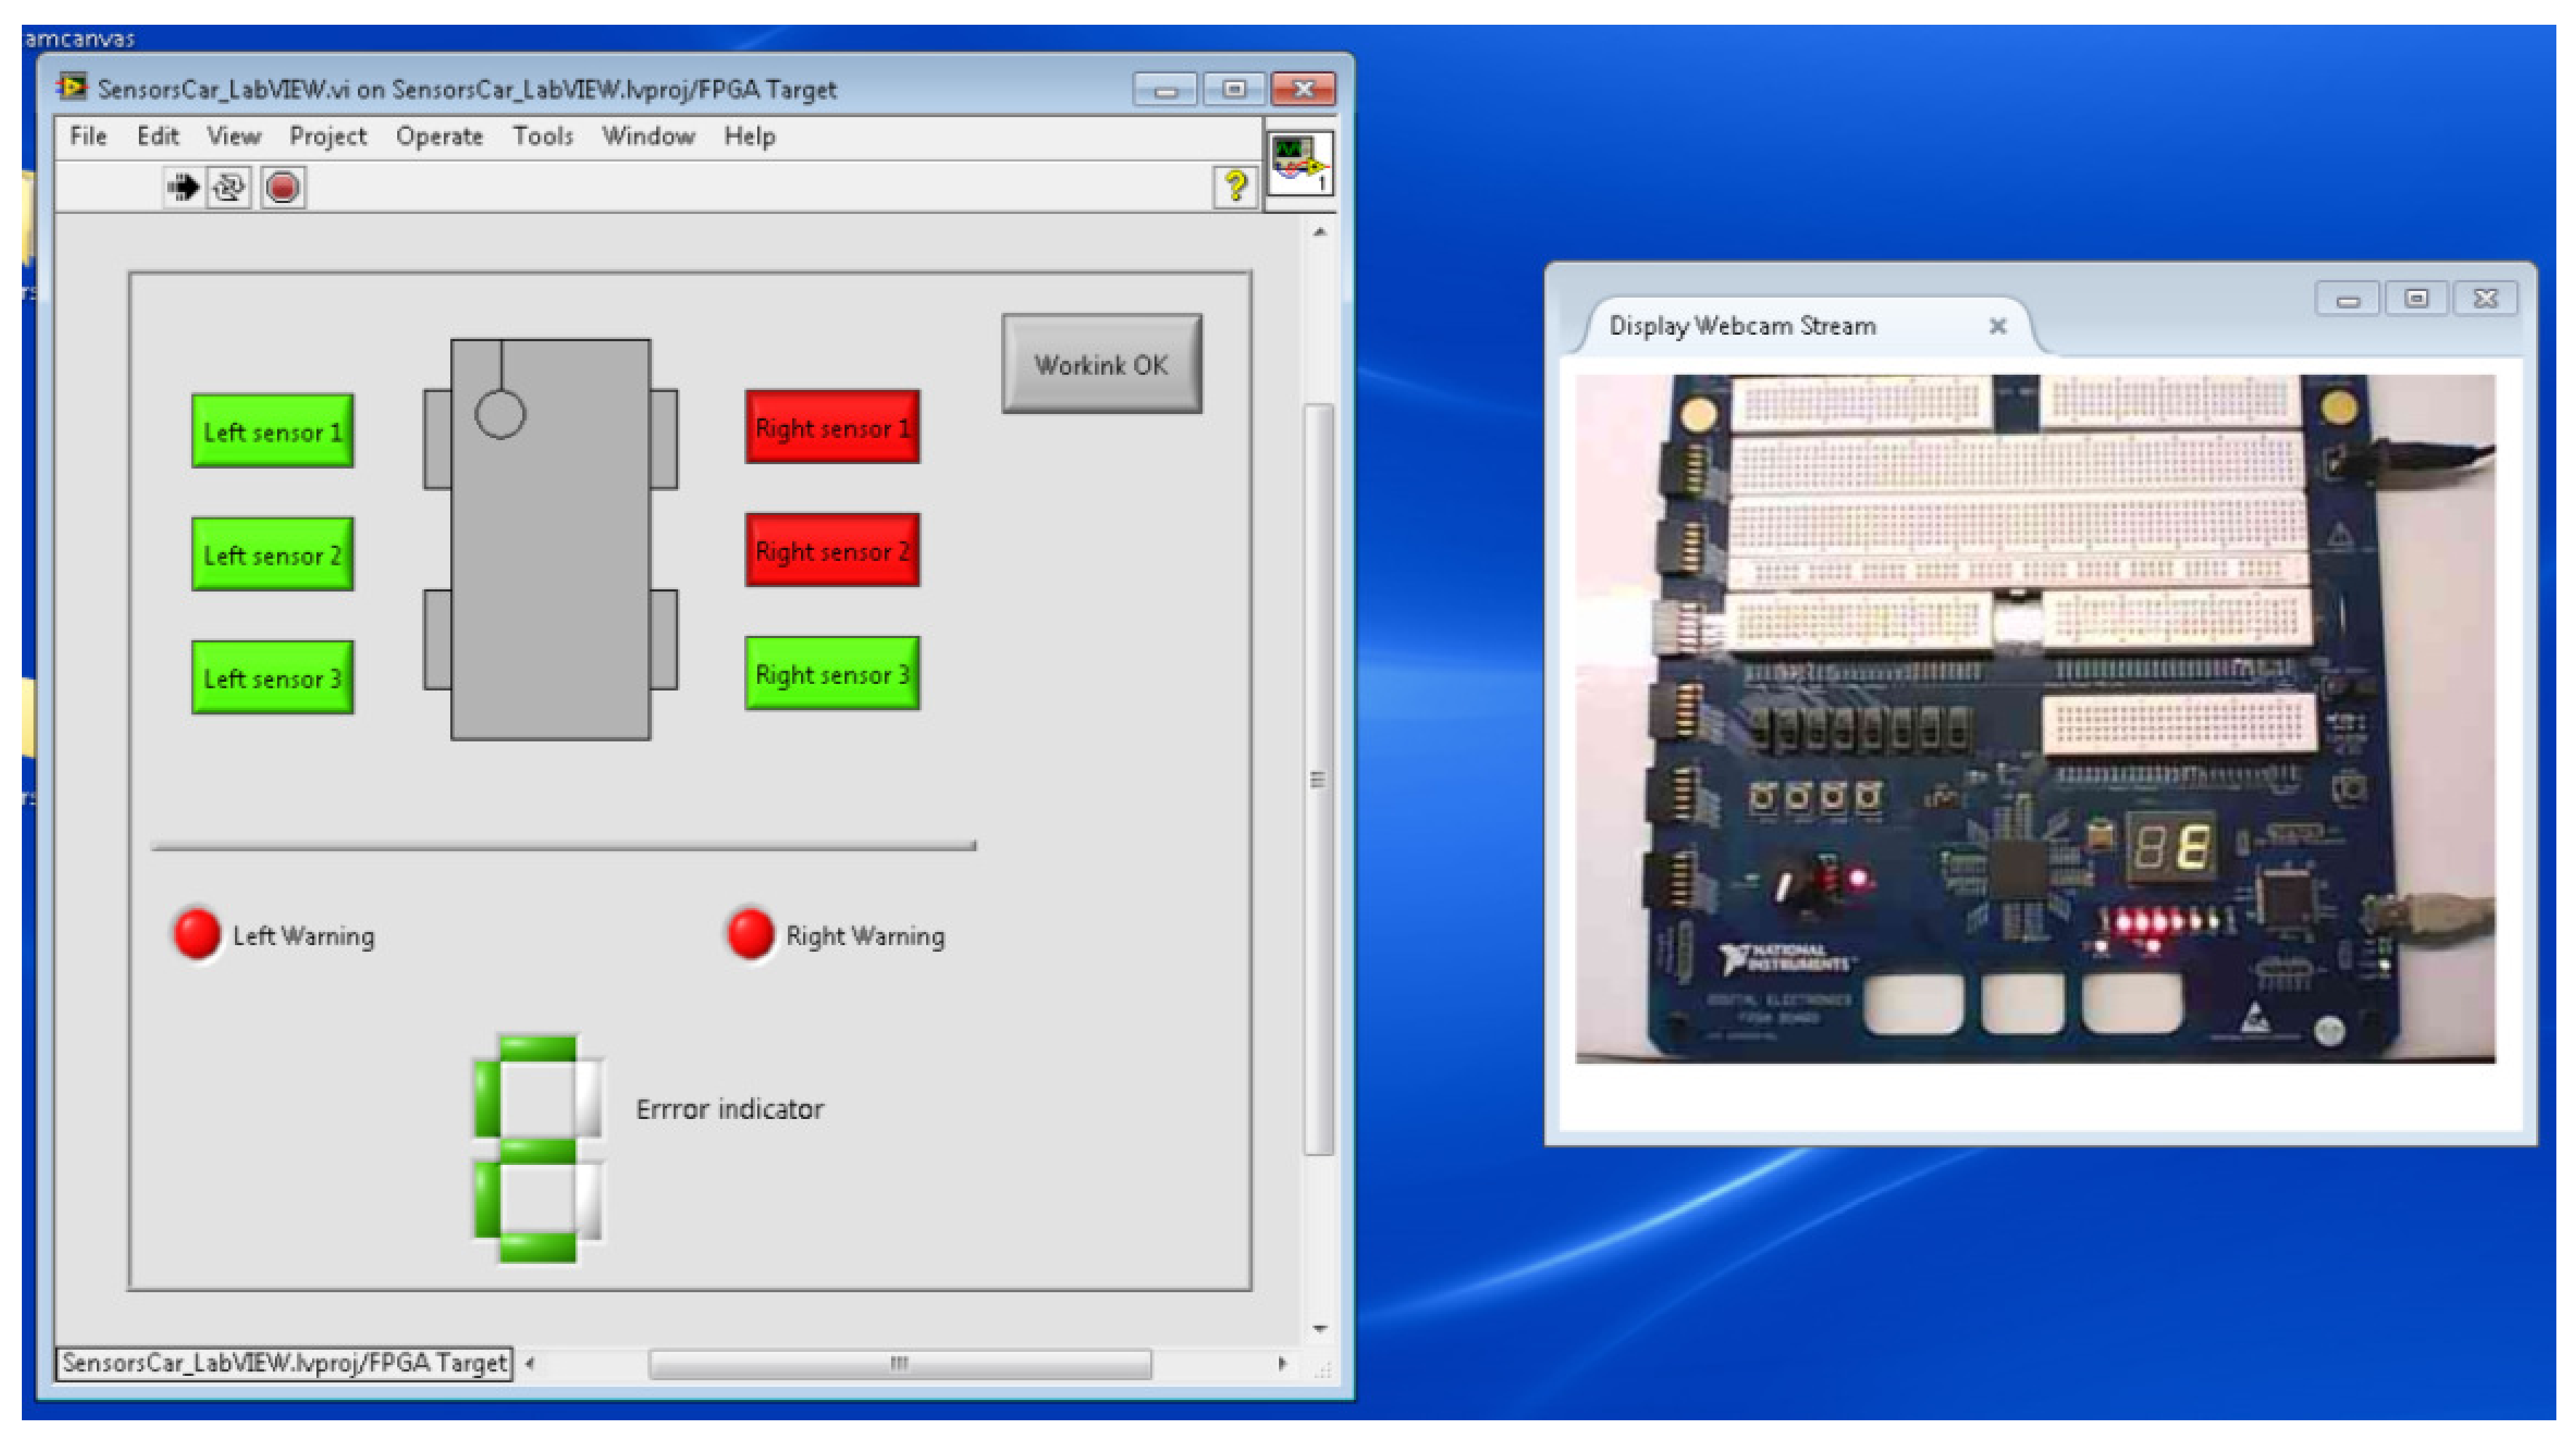Open the context help question mark icon
This screenshot has height=1437, width=2576.
click(x=1235, y=187)
